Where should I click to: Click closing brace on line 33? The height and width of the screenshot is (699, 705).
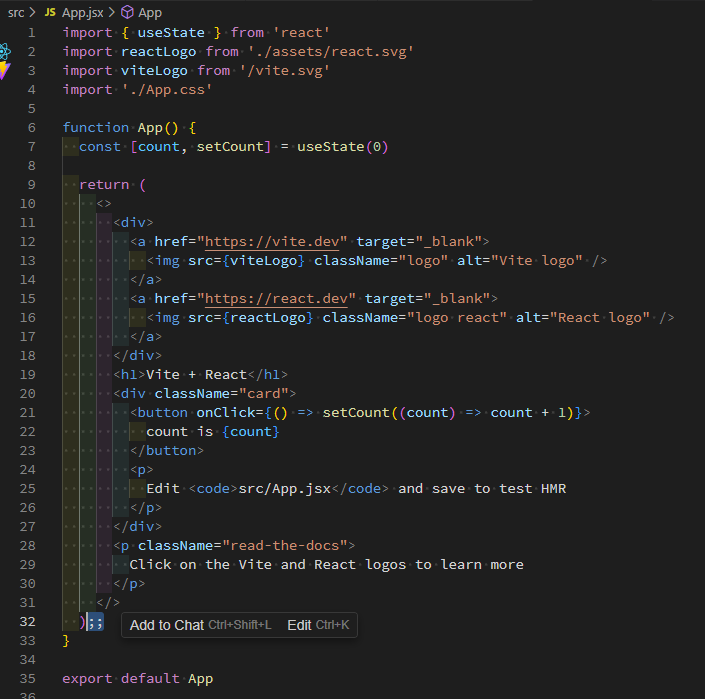[66, 641]
